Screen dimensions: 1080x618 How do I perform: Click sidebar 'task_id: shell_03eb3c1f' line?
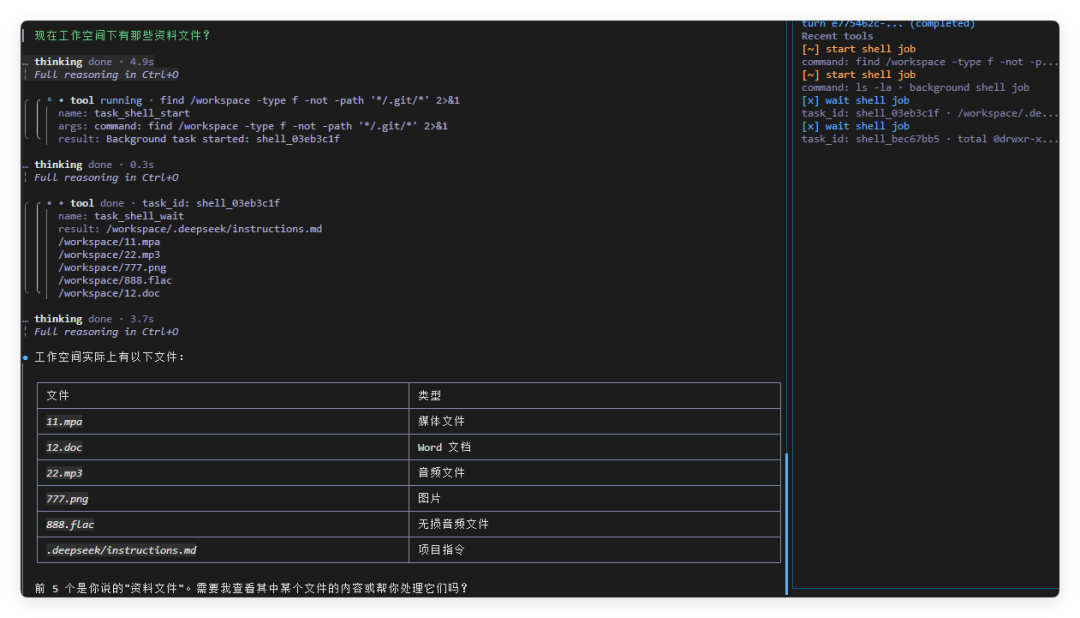(x=929, y=113)
